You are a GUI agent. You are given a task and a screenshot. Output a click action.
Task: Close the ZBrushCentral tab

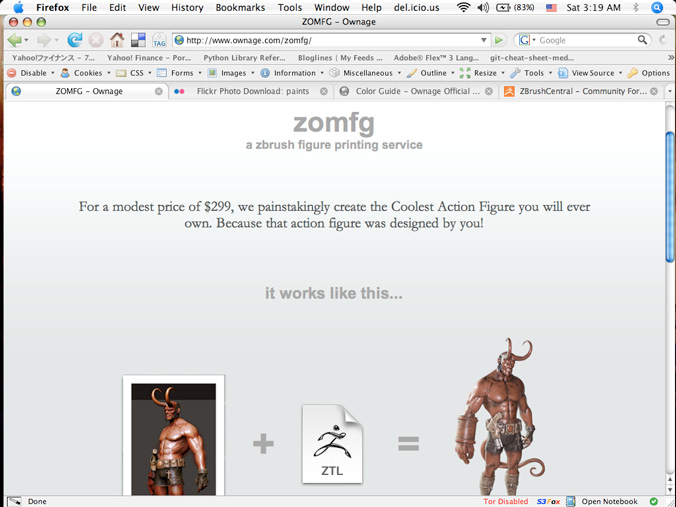pos(654,91)
